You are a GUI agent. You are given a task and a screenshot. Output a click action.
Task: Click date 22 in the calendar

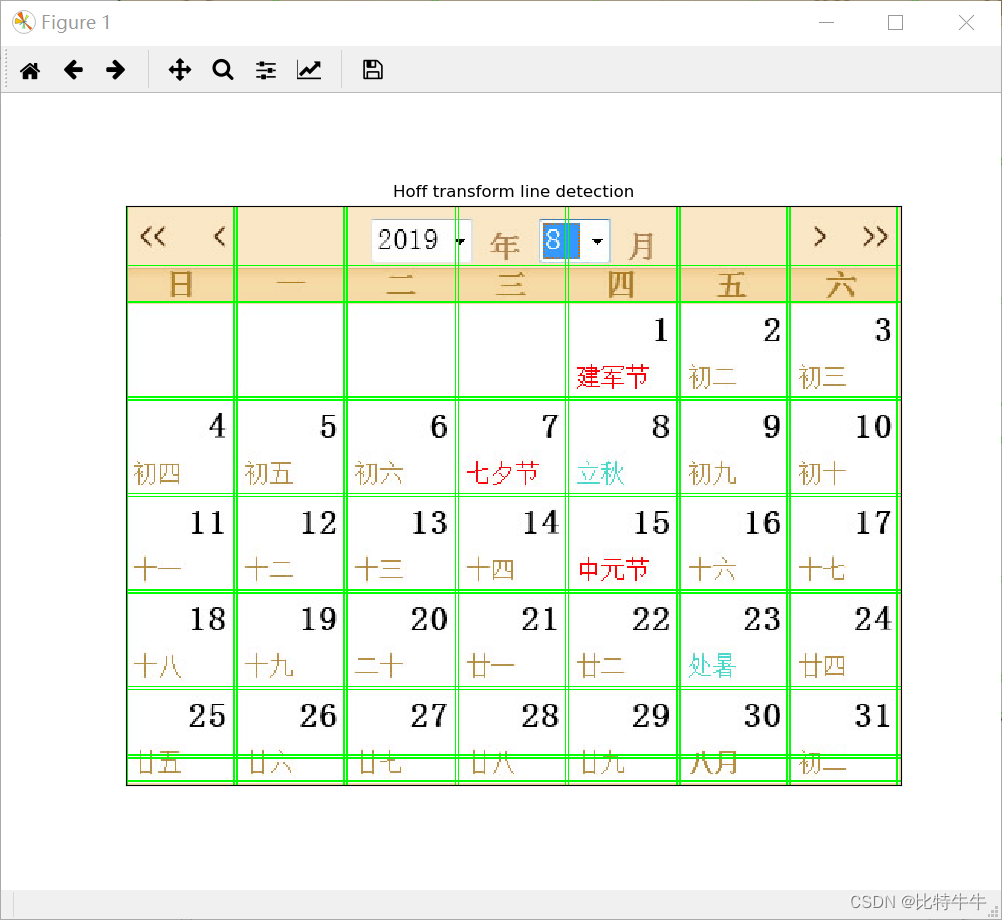pos(651,619)
